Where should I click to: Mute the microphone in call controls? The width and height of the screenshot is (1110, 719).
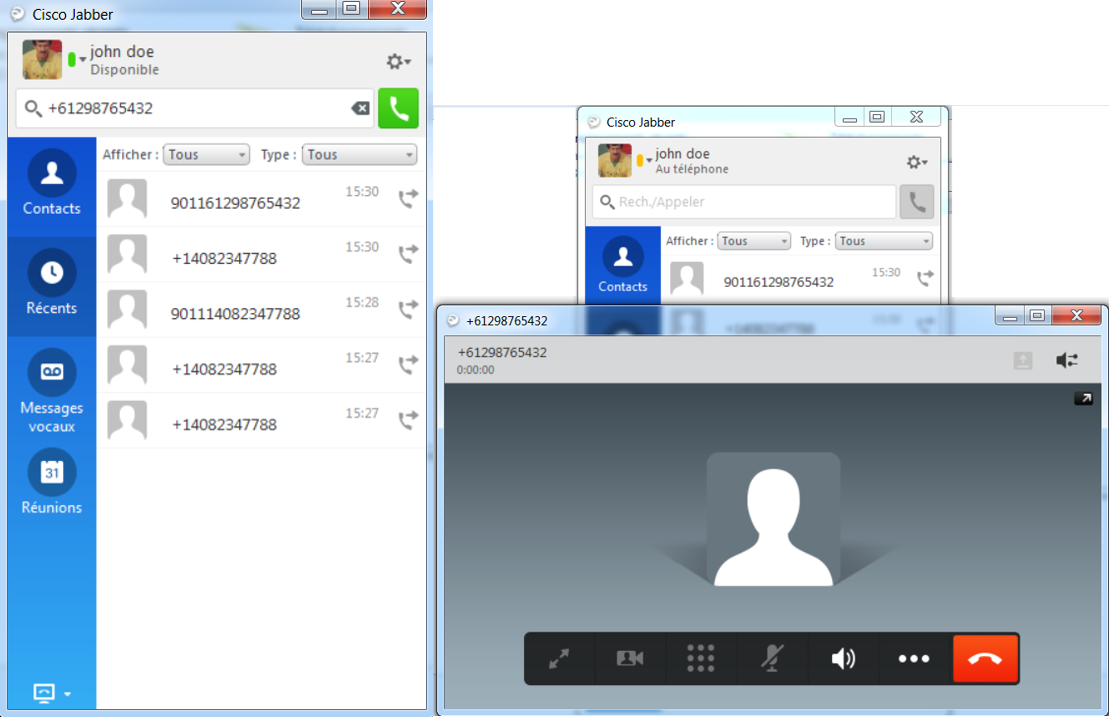coord(772,659)
